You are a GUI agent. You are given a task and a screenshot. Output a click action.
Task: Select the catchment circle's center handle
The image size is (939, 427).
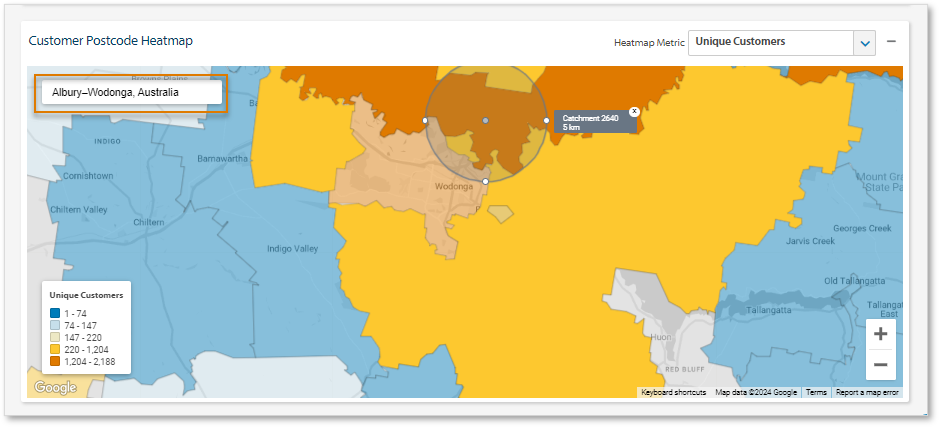tap(486, 120)
